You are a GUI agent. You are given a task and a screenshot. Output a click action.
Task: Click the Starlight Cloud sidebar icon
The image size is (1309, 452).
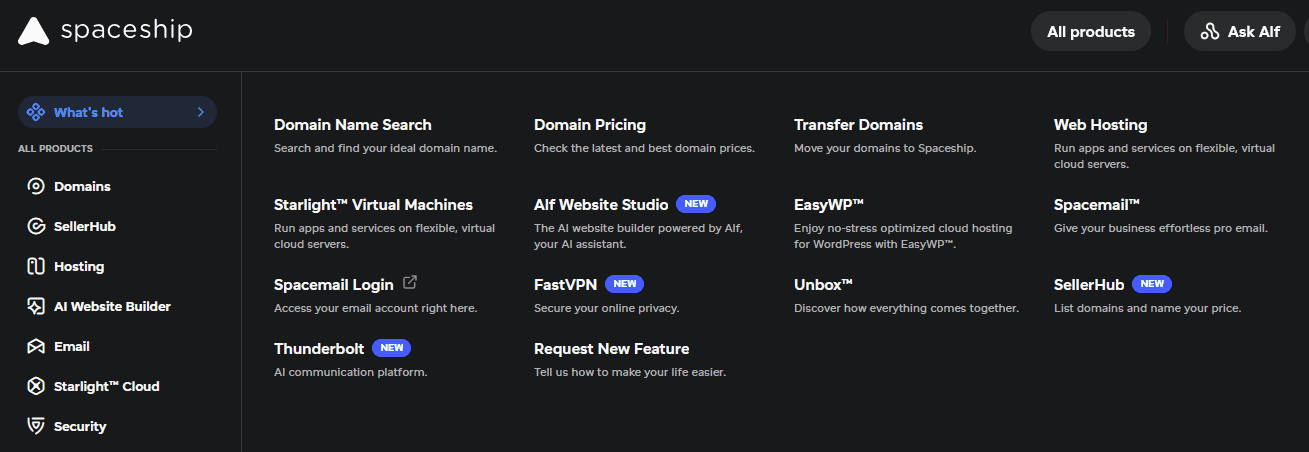coord(36,386)
